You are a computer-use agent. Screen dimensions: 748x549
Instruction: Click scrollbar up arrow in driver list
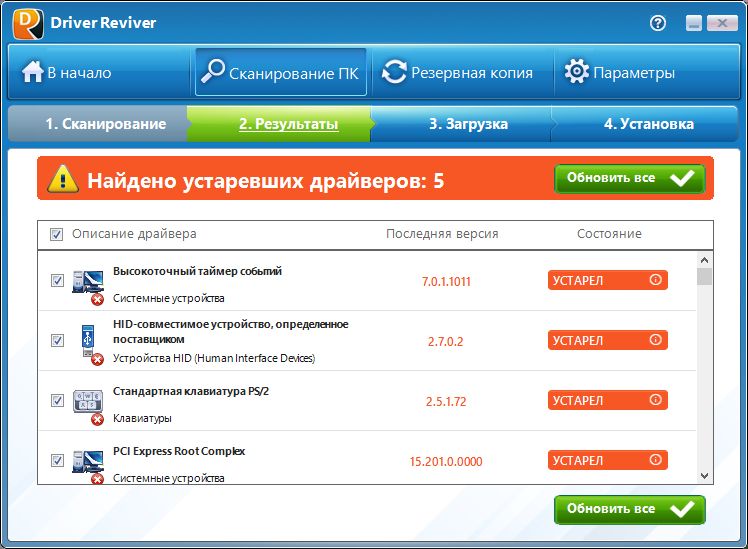(704, 260)
